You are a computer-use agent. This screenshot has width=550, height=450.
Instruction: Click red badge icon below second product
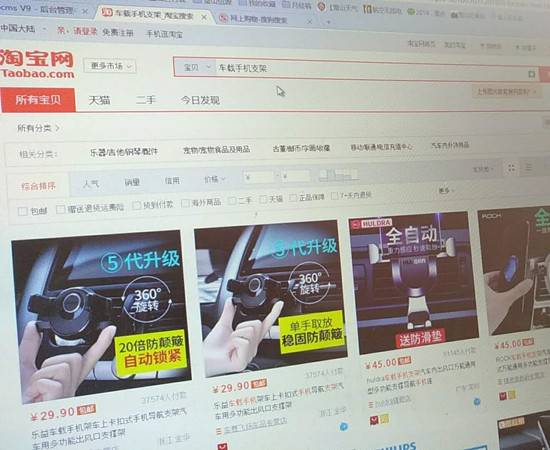click(222, 446)
